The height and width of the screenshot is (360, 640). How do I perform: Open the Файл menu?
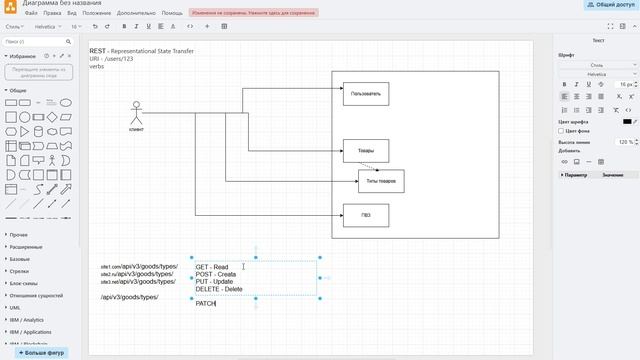tap(31, 13)
